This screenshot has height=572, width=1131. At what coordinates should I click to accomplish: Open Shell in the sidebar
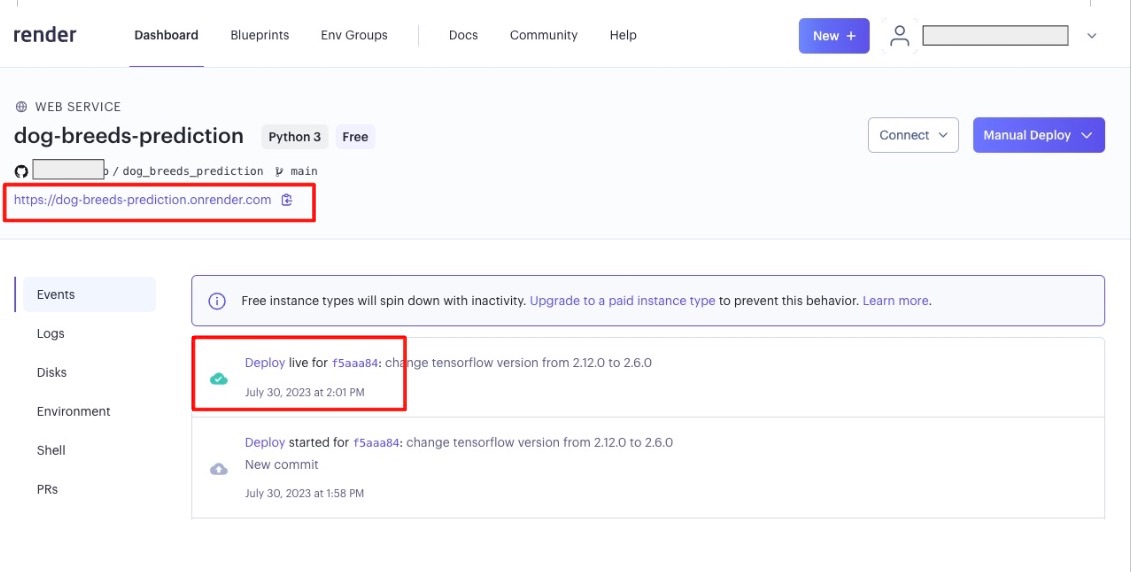click(x=51, y=450)
